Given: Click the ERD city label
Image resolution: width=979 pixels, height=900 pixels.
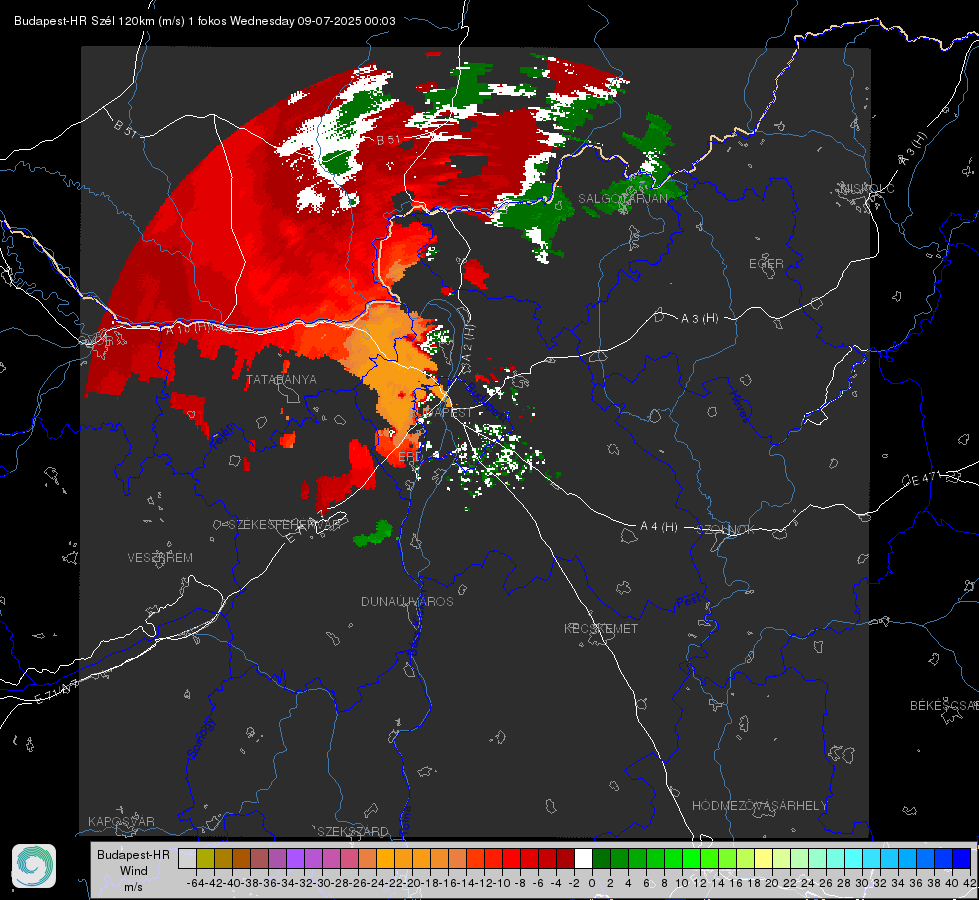Looking at the screenshot, I should click(409, 457).
